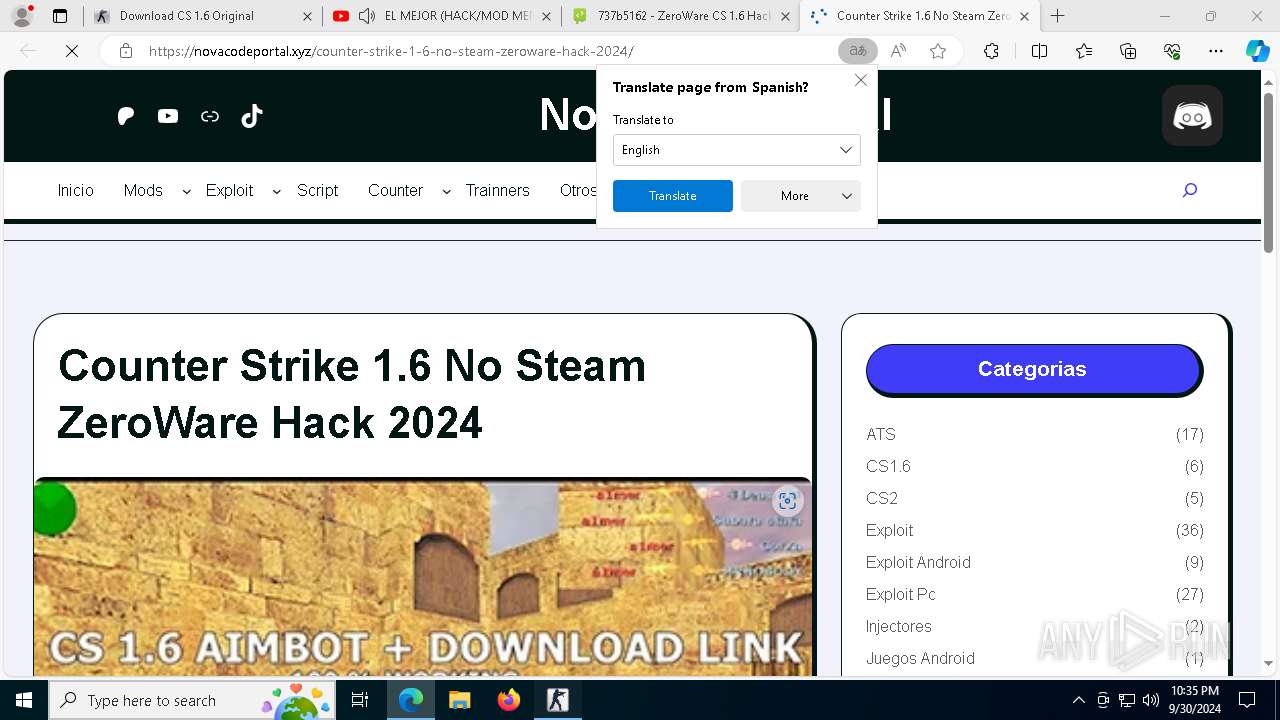Click the Categorias button

(1033, 369)
